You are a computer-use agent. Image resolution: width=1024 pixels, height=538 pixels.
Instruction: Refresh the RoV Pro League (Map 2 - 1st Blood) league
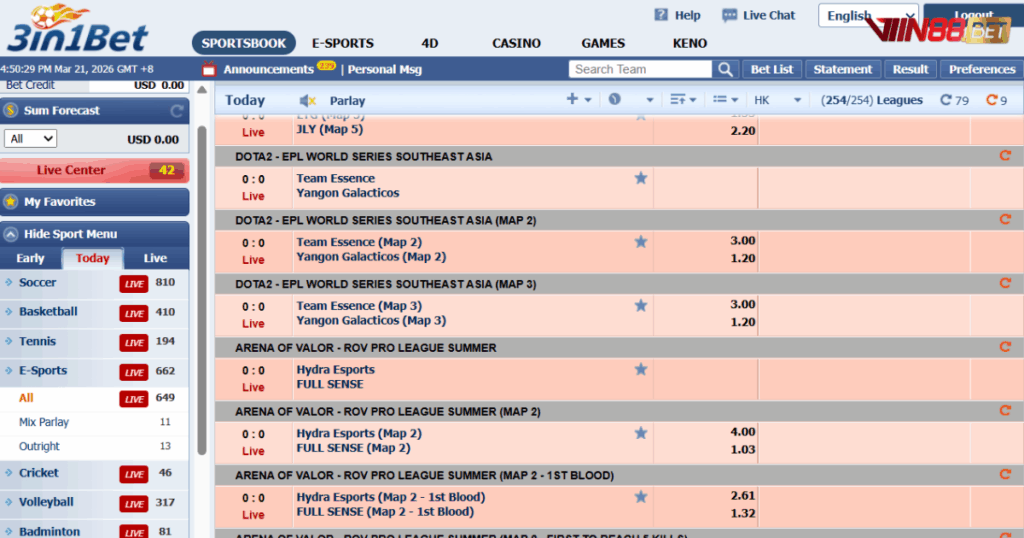coord(1005,475)
